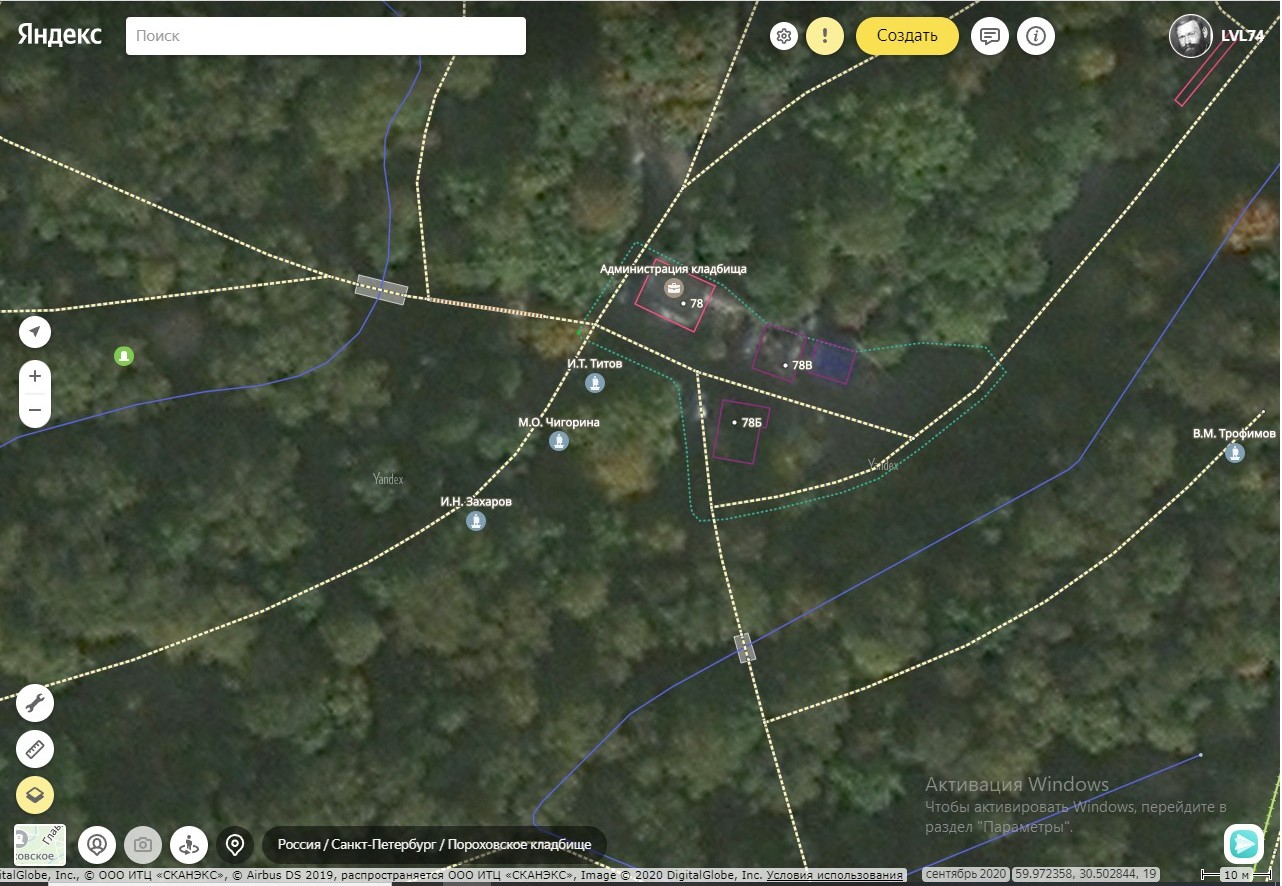This screenshot has height=886, width=1282.
Task: Zoom in with the plus button
Action: [x=35, y=376]
